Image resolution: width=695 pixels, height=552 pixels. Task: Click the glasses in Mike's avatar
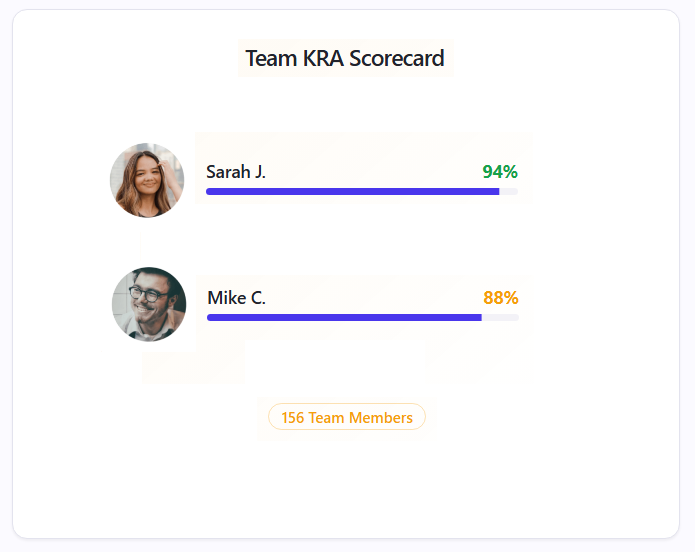pos(148,294)
